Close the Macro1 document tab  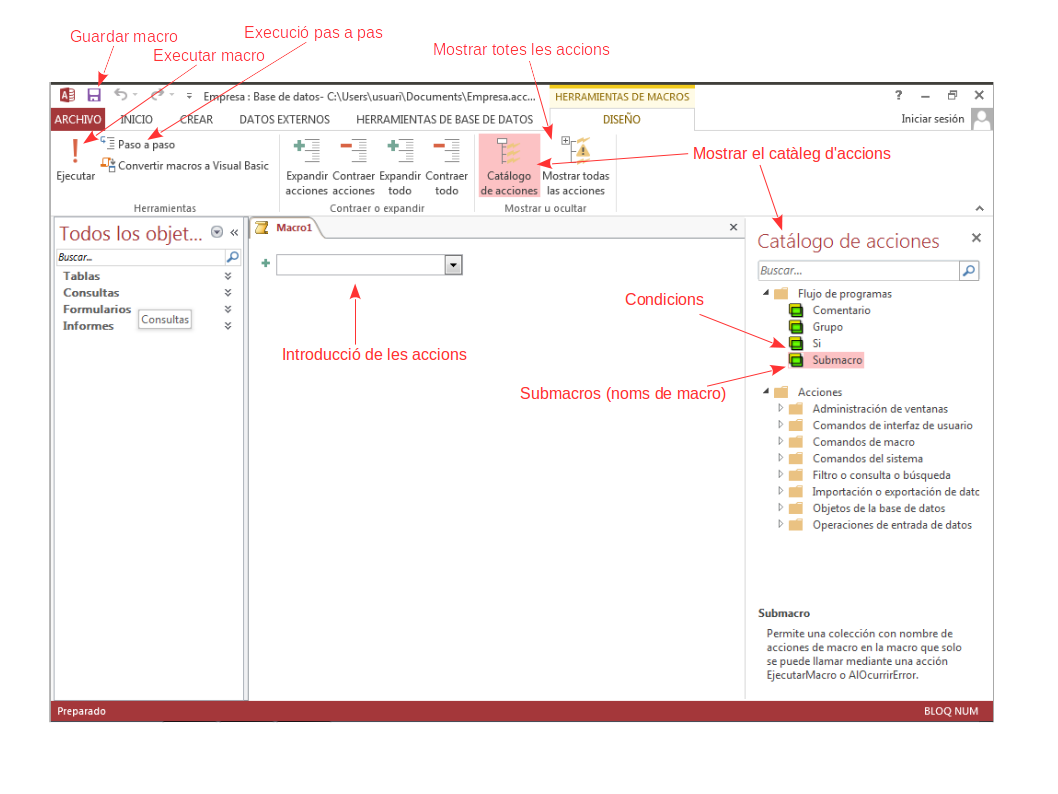(x=733, y=228)
